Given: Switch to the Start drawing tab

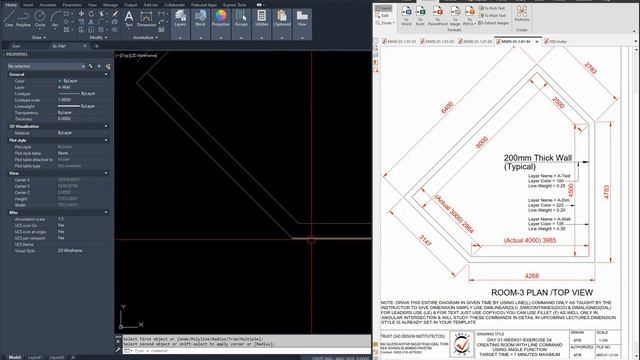Looking at the screenshot, I should pyautogui.click(x=16, y=46).
